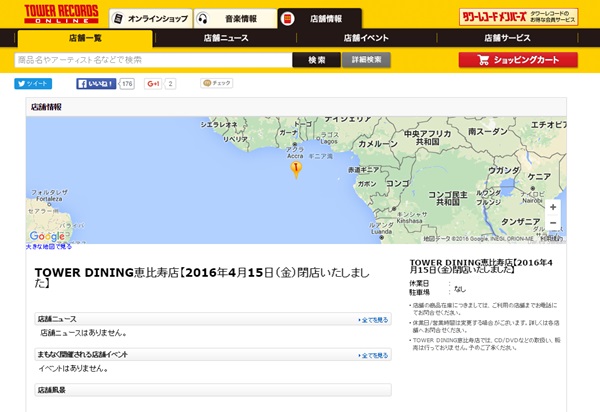Click 全てを見る link in 店舗イベント section
Screen dimensions: 600x412
[373, 355]
